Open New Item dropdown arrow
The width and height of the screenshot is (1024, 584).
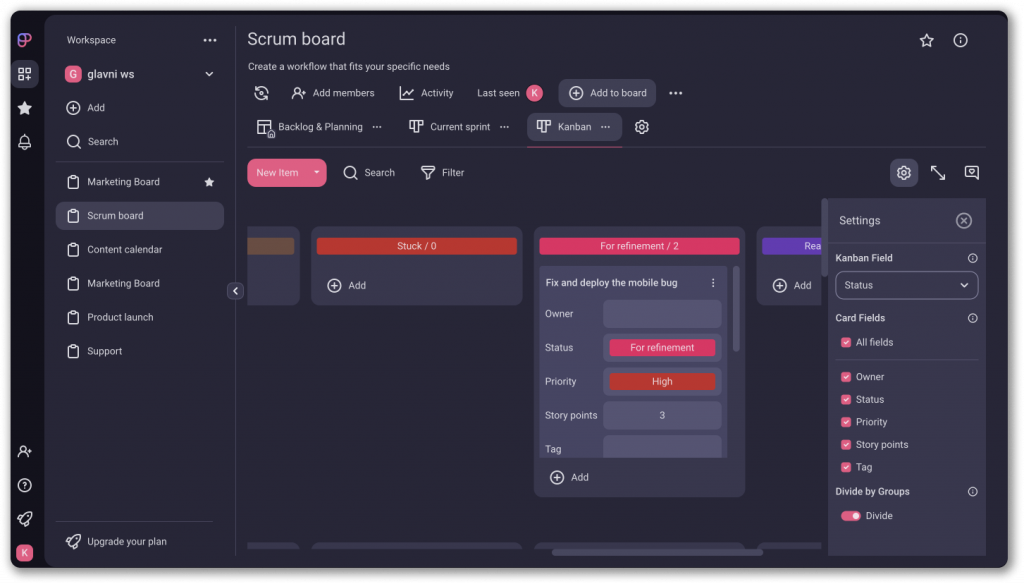(317, 172)
